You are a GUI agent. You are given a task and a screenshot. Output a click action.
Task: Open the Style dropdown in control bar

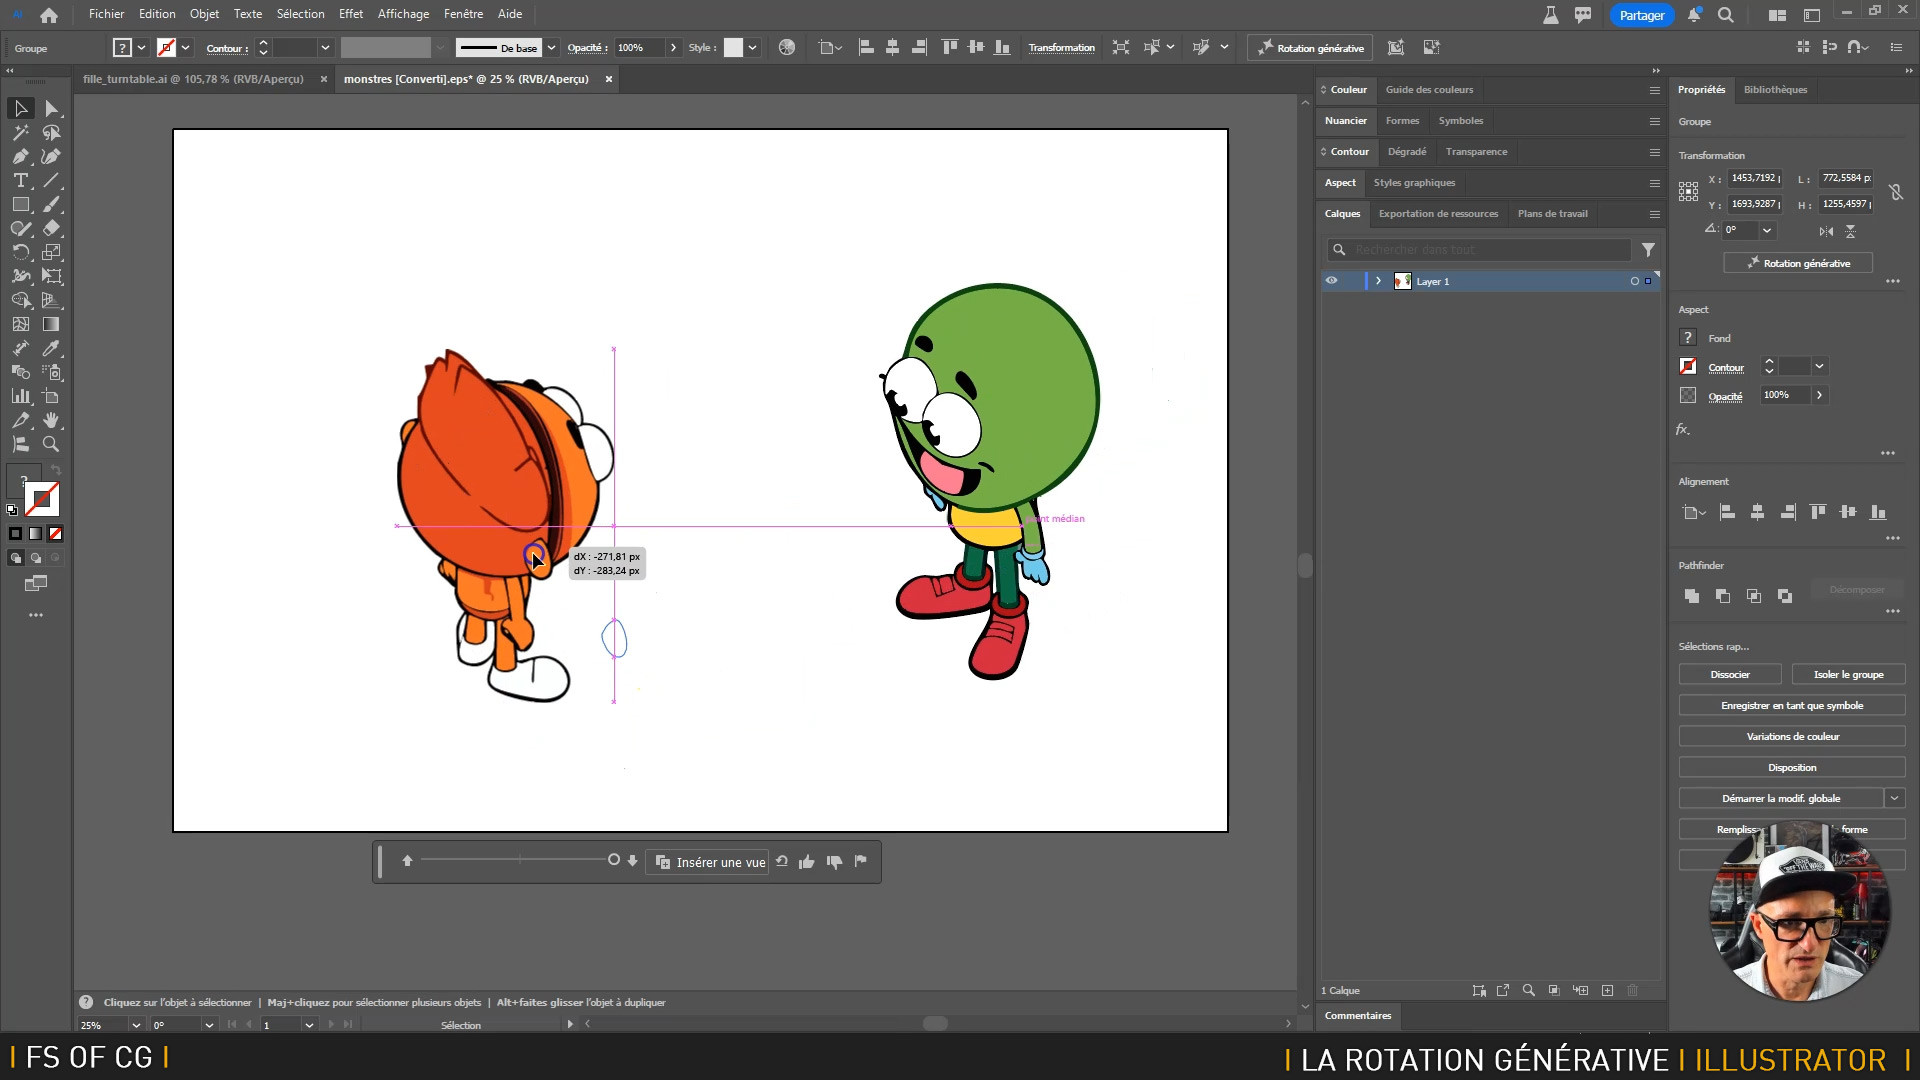752,47
